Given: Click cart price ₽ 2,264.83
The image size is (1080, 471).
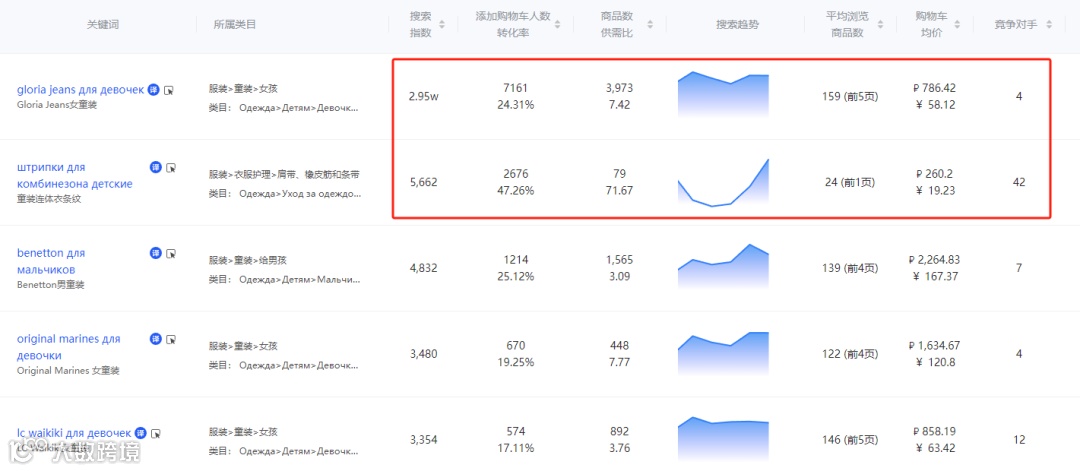Looking at the screenshot, I should click(x=934, y=260).
